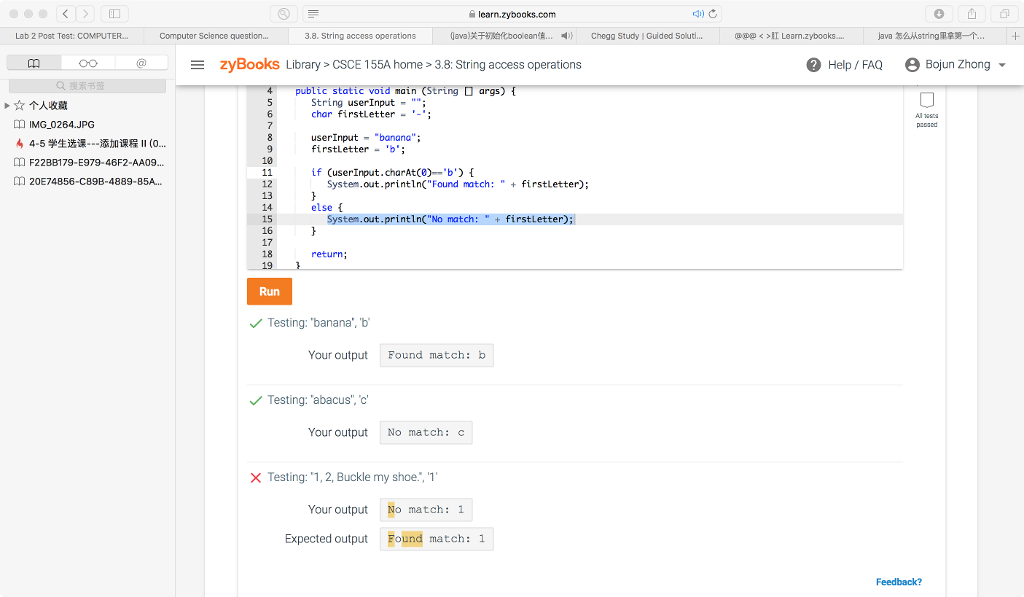Open the zyBooks navigation hamburger menu
The height and width of the screenshot is (597, 1024).
197,64
